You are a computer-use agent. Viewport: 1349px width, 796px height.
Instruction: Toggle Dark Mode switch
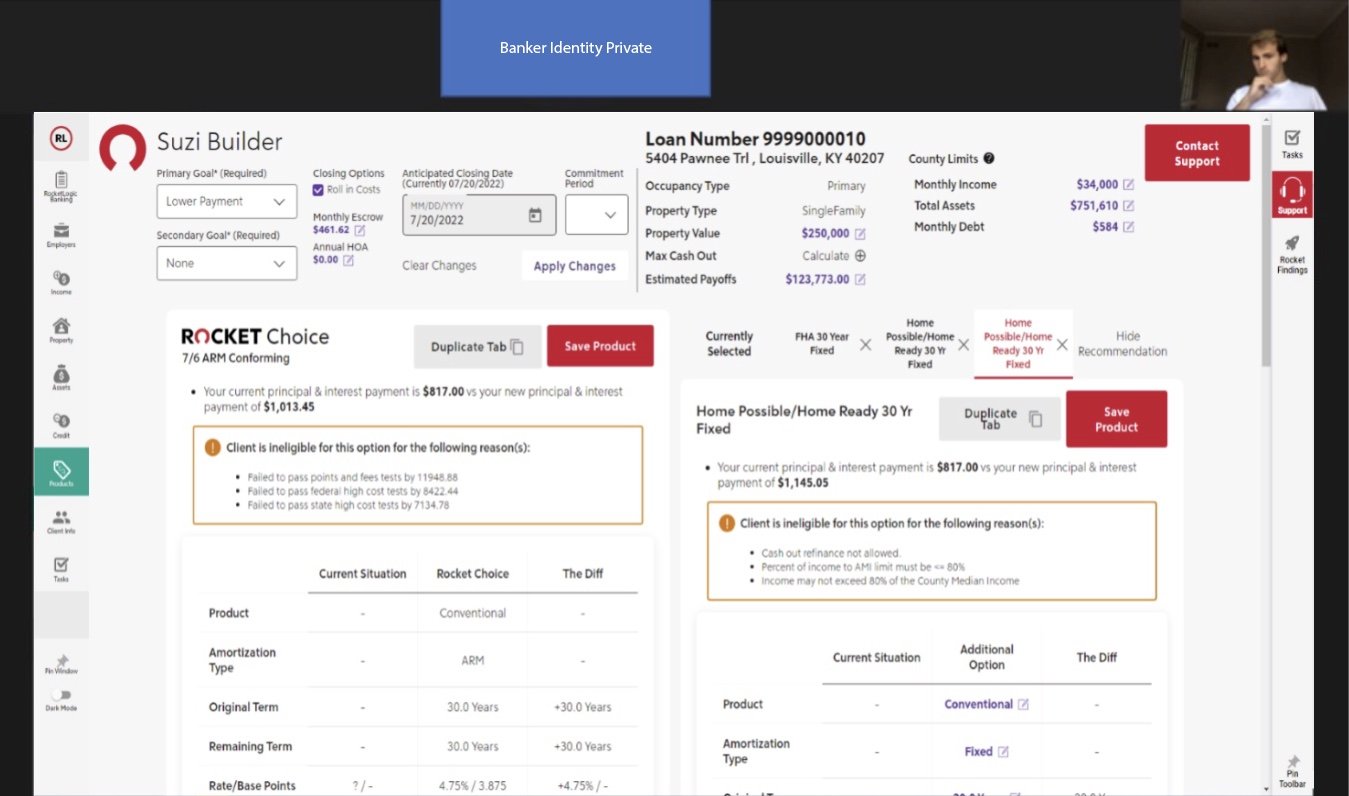(x=61, y=695)
